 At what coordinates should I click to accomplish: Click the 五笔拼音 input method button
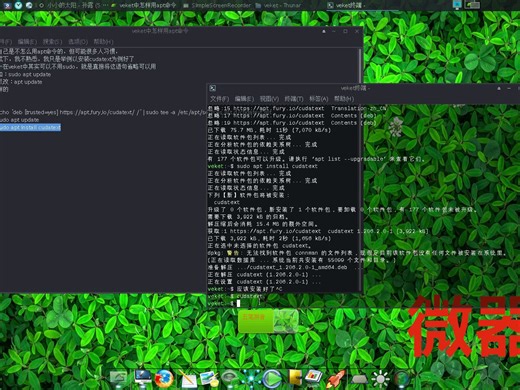(x=255, y=320)
